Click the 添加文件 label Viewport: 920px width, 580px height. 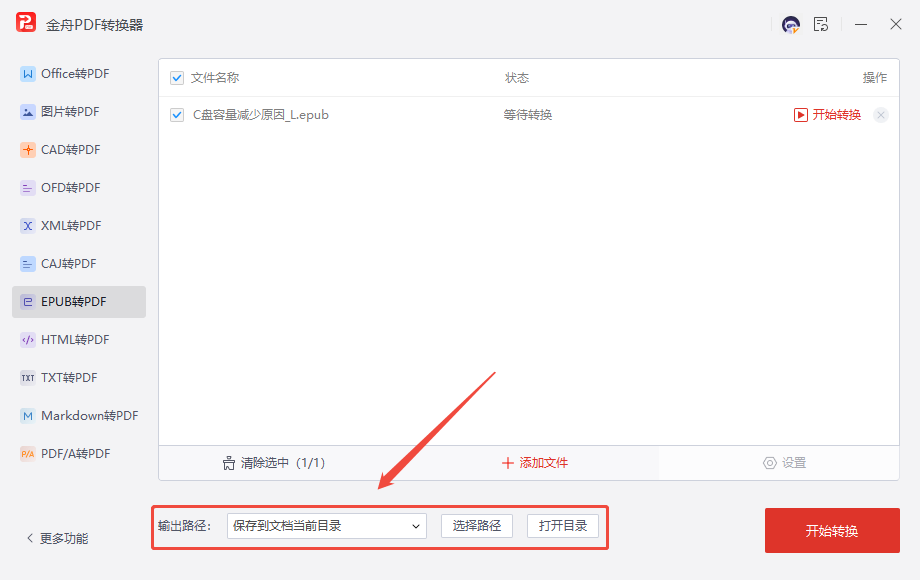pyautogui.click(x=543, y=463)
